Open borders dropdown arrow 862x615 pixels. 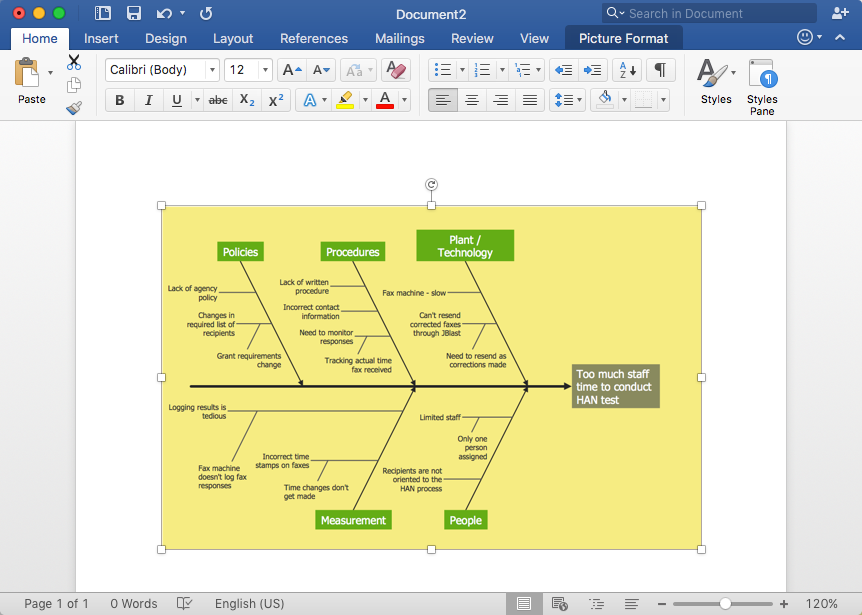(x=664, y=100)
